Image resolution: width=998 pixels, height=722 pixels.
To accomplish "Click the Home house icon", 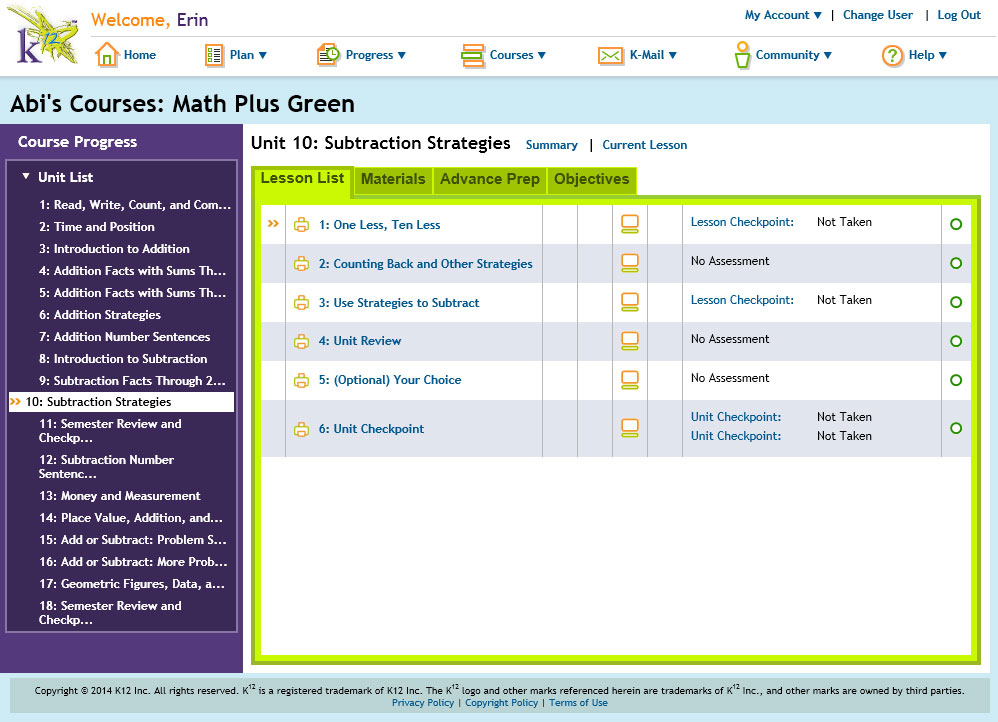I will click(x=107, y=55).
